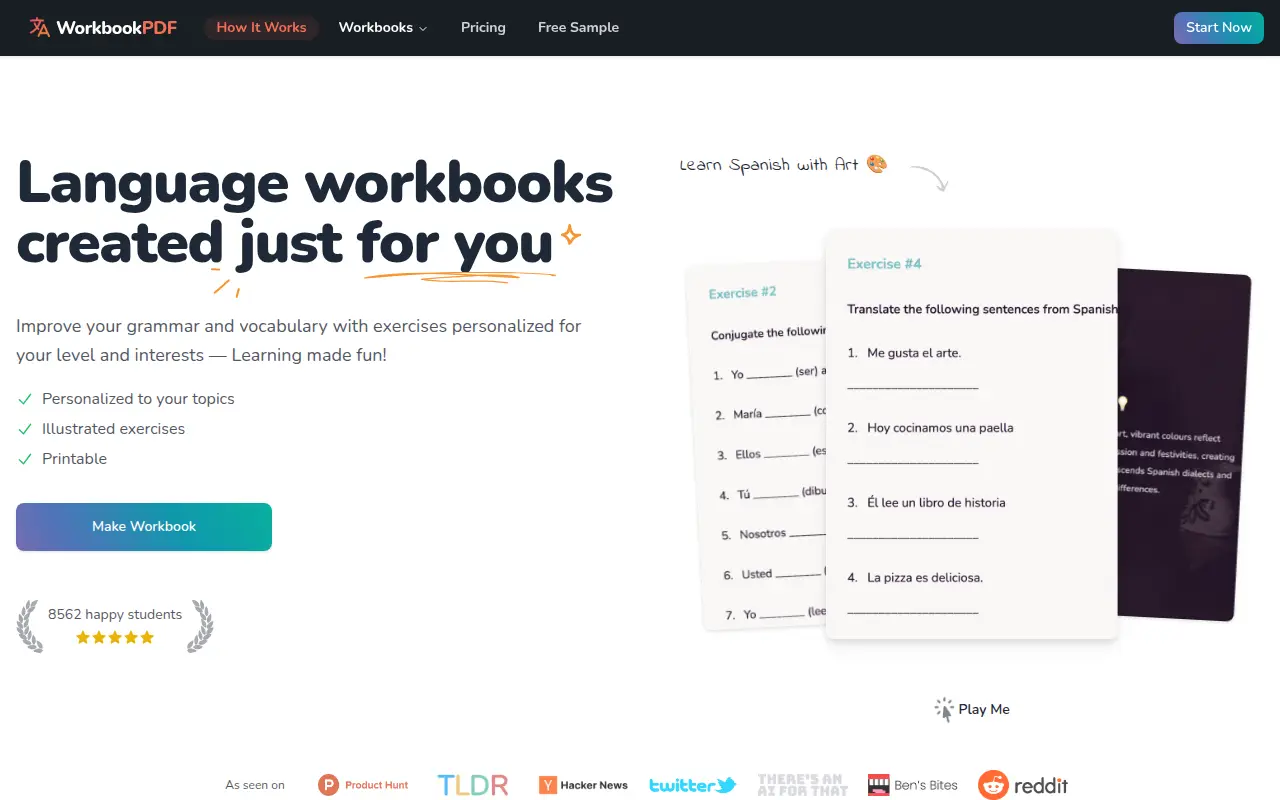Click the checkmark beside Printable
The width and height of the screenshot is (1280, 800).
coord(25,459)
